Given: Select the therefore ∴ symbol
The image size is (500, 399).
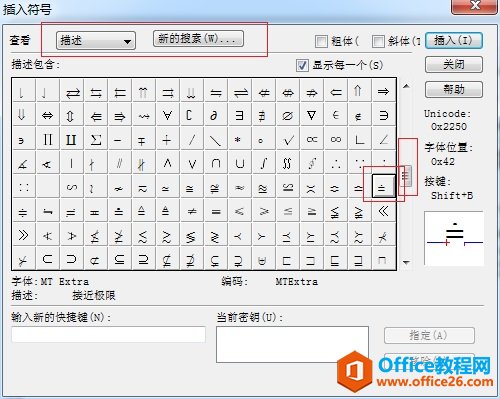Looking at the screenshot, I should (x=335, y=163).
